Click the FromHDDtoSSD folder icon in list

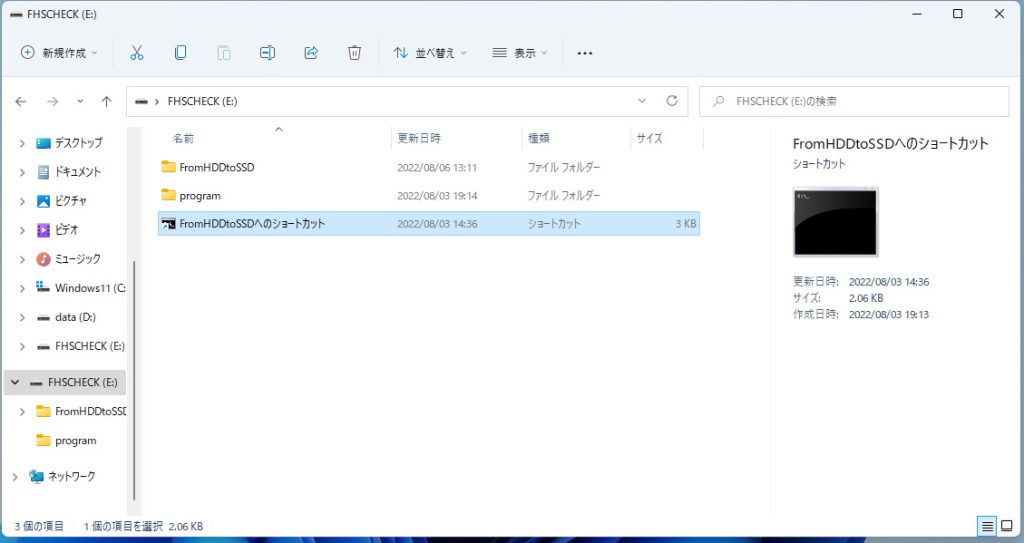pos(168,167)
